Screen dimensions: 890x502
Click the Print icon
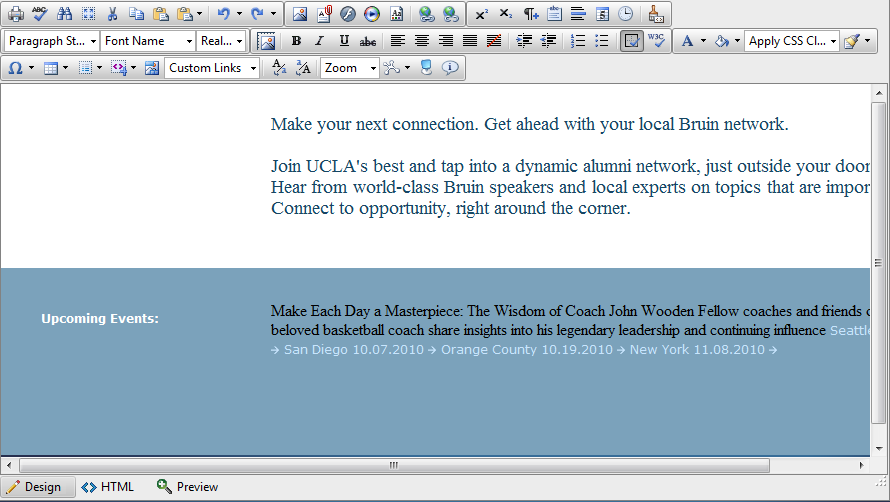click(16, 14)
